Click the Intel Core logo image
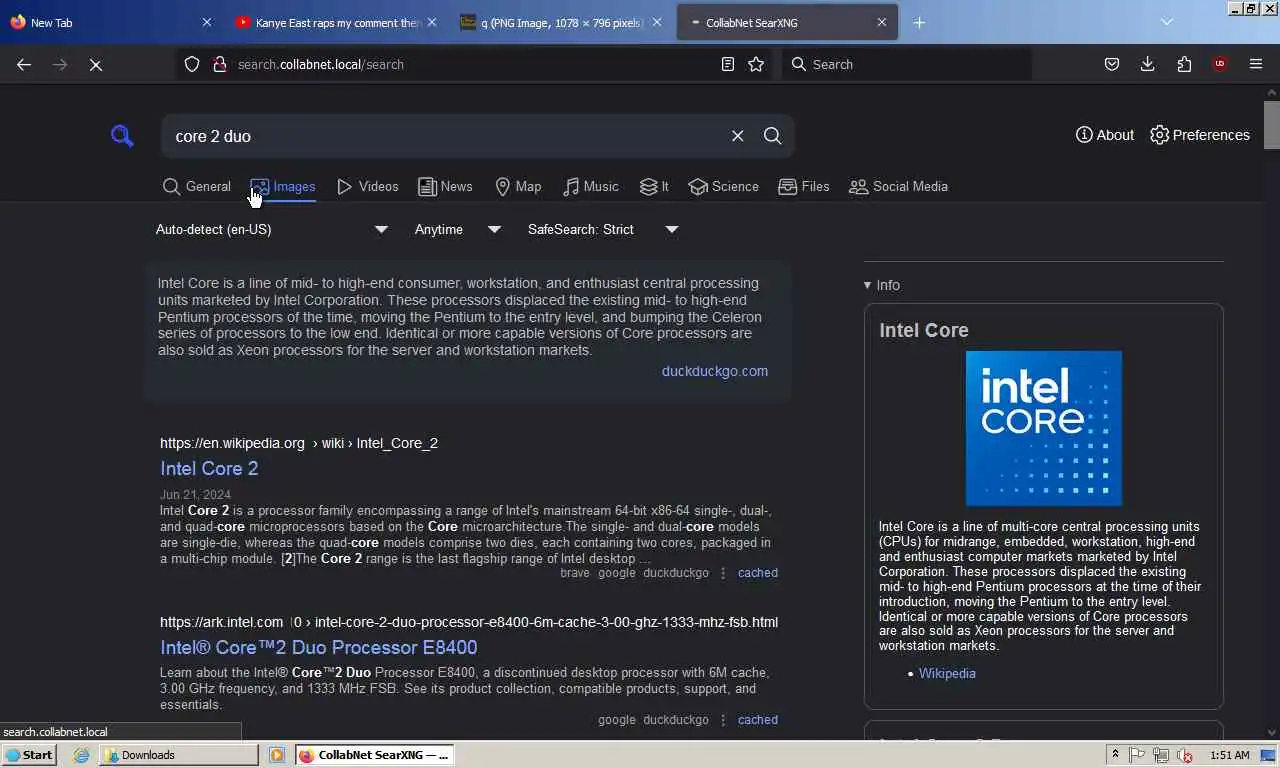The height and width of the screenshot is (768, 1280). click(1043, 428)
